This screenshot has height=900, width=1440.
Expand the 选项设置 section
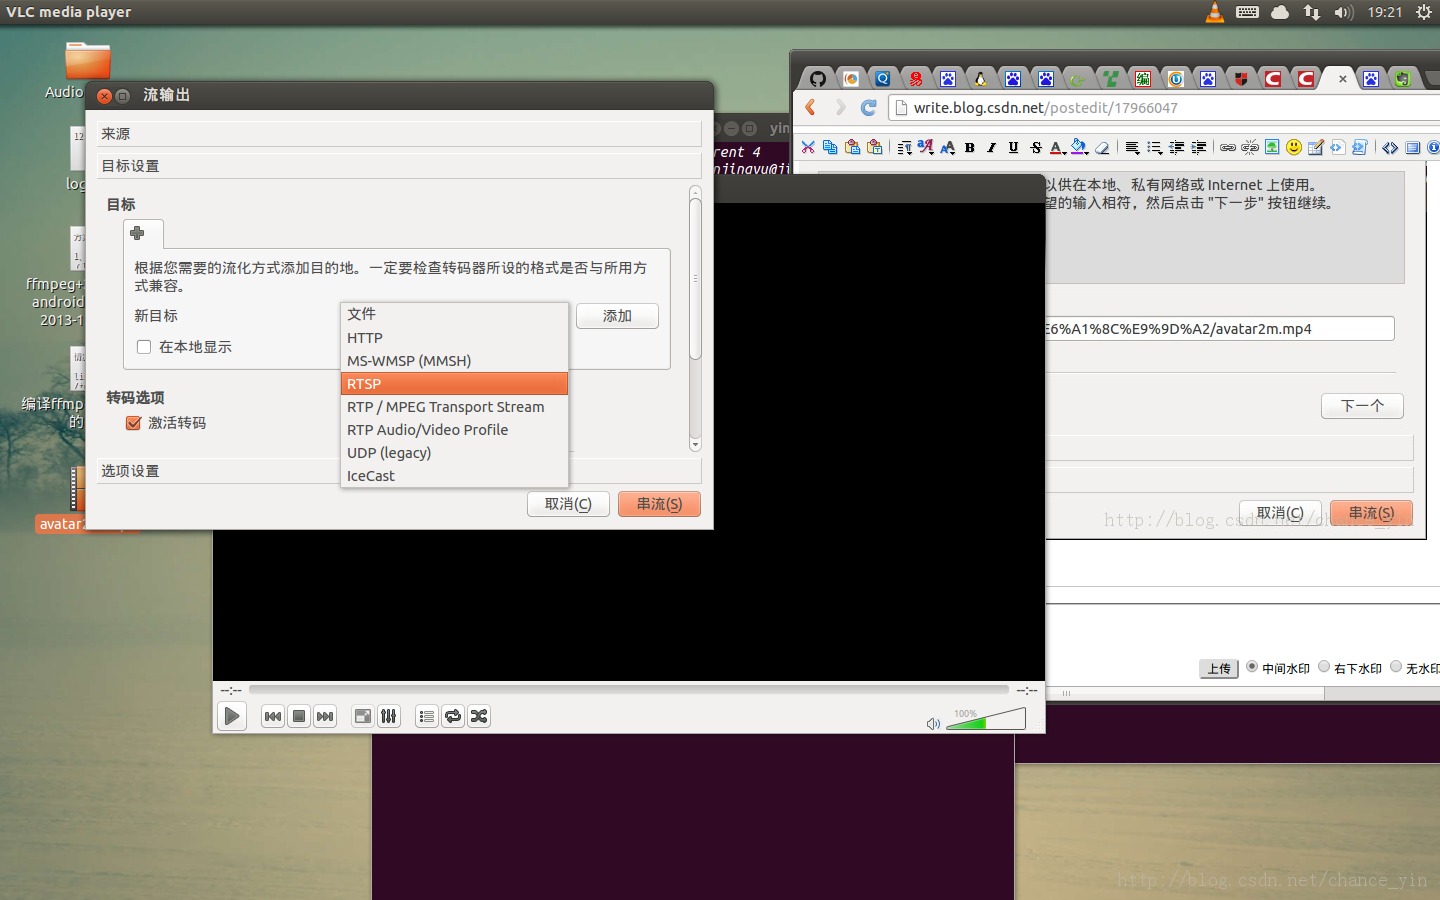point(399,471)
